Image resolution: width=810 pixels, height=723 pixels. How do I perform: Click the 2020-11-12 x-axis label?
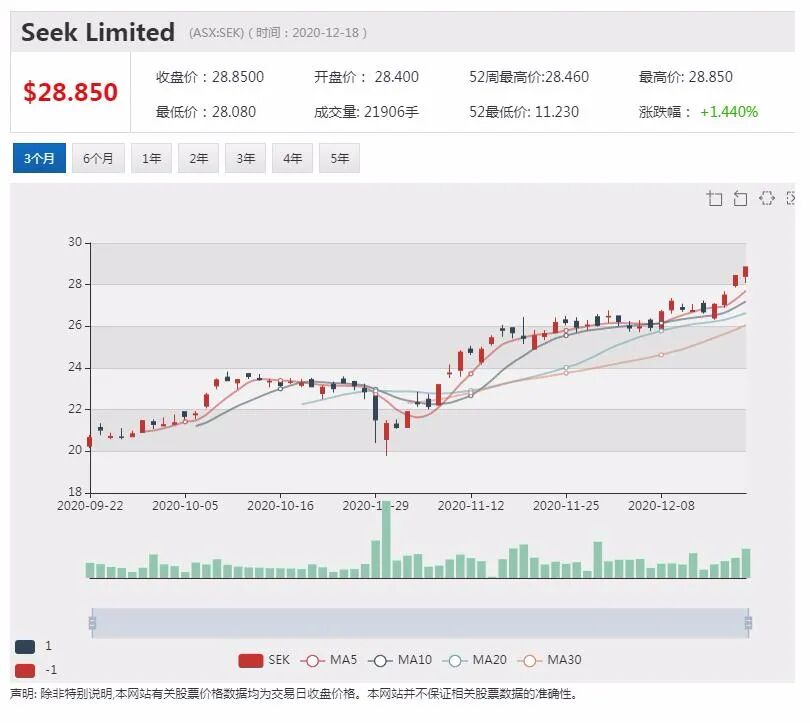471,506
